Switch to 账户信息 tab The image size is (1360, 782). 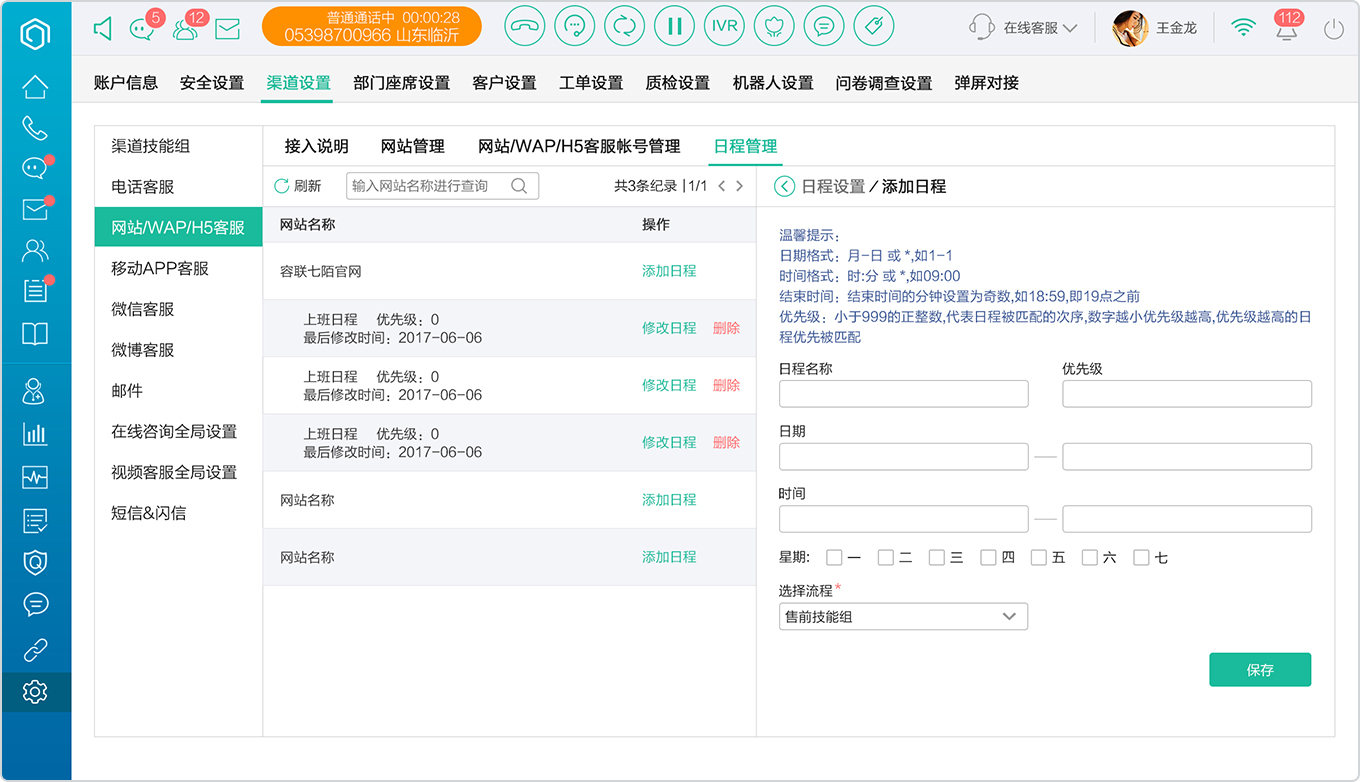(126, 83)
